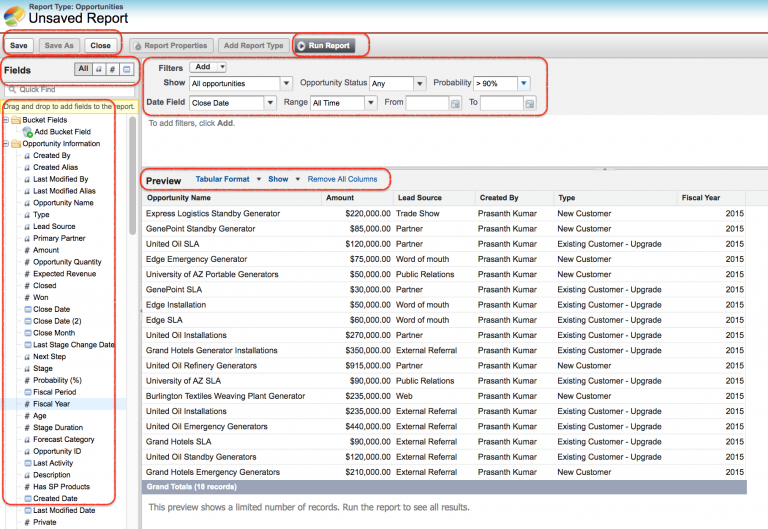Open the Add filter dropdown arrow
The height and width of the screenshot is (529, 768).
[222, 67]
